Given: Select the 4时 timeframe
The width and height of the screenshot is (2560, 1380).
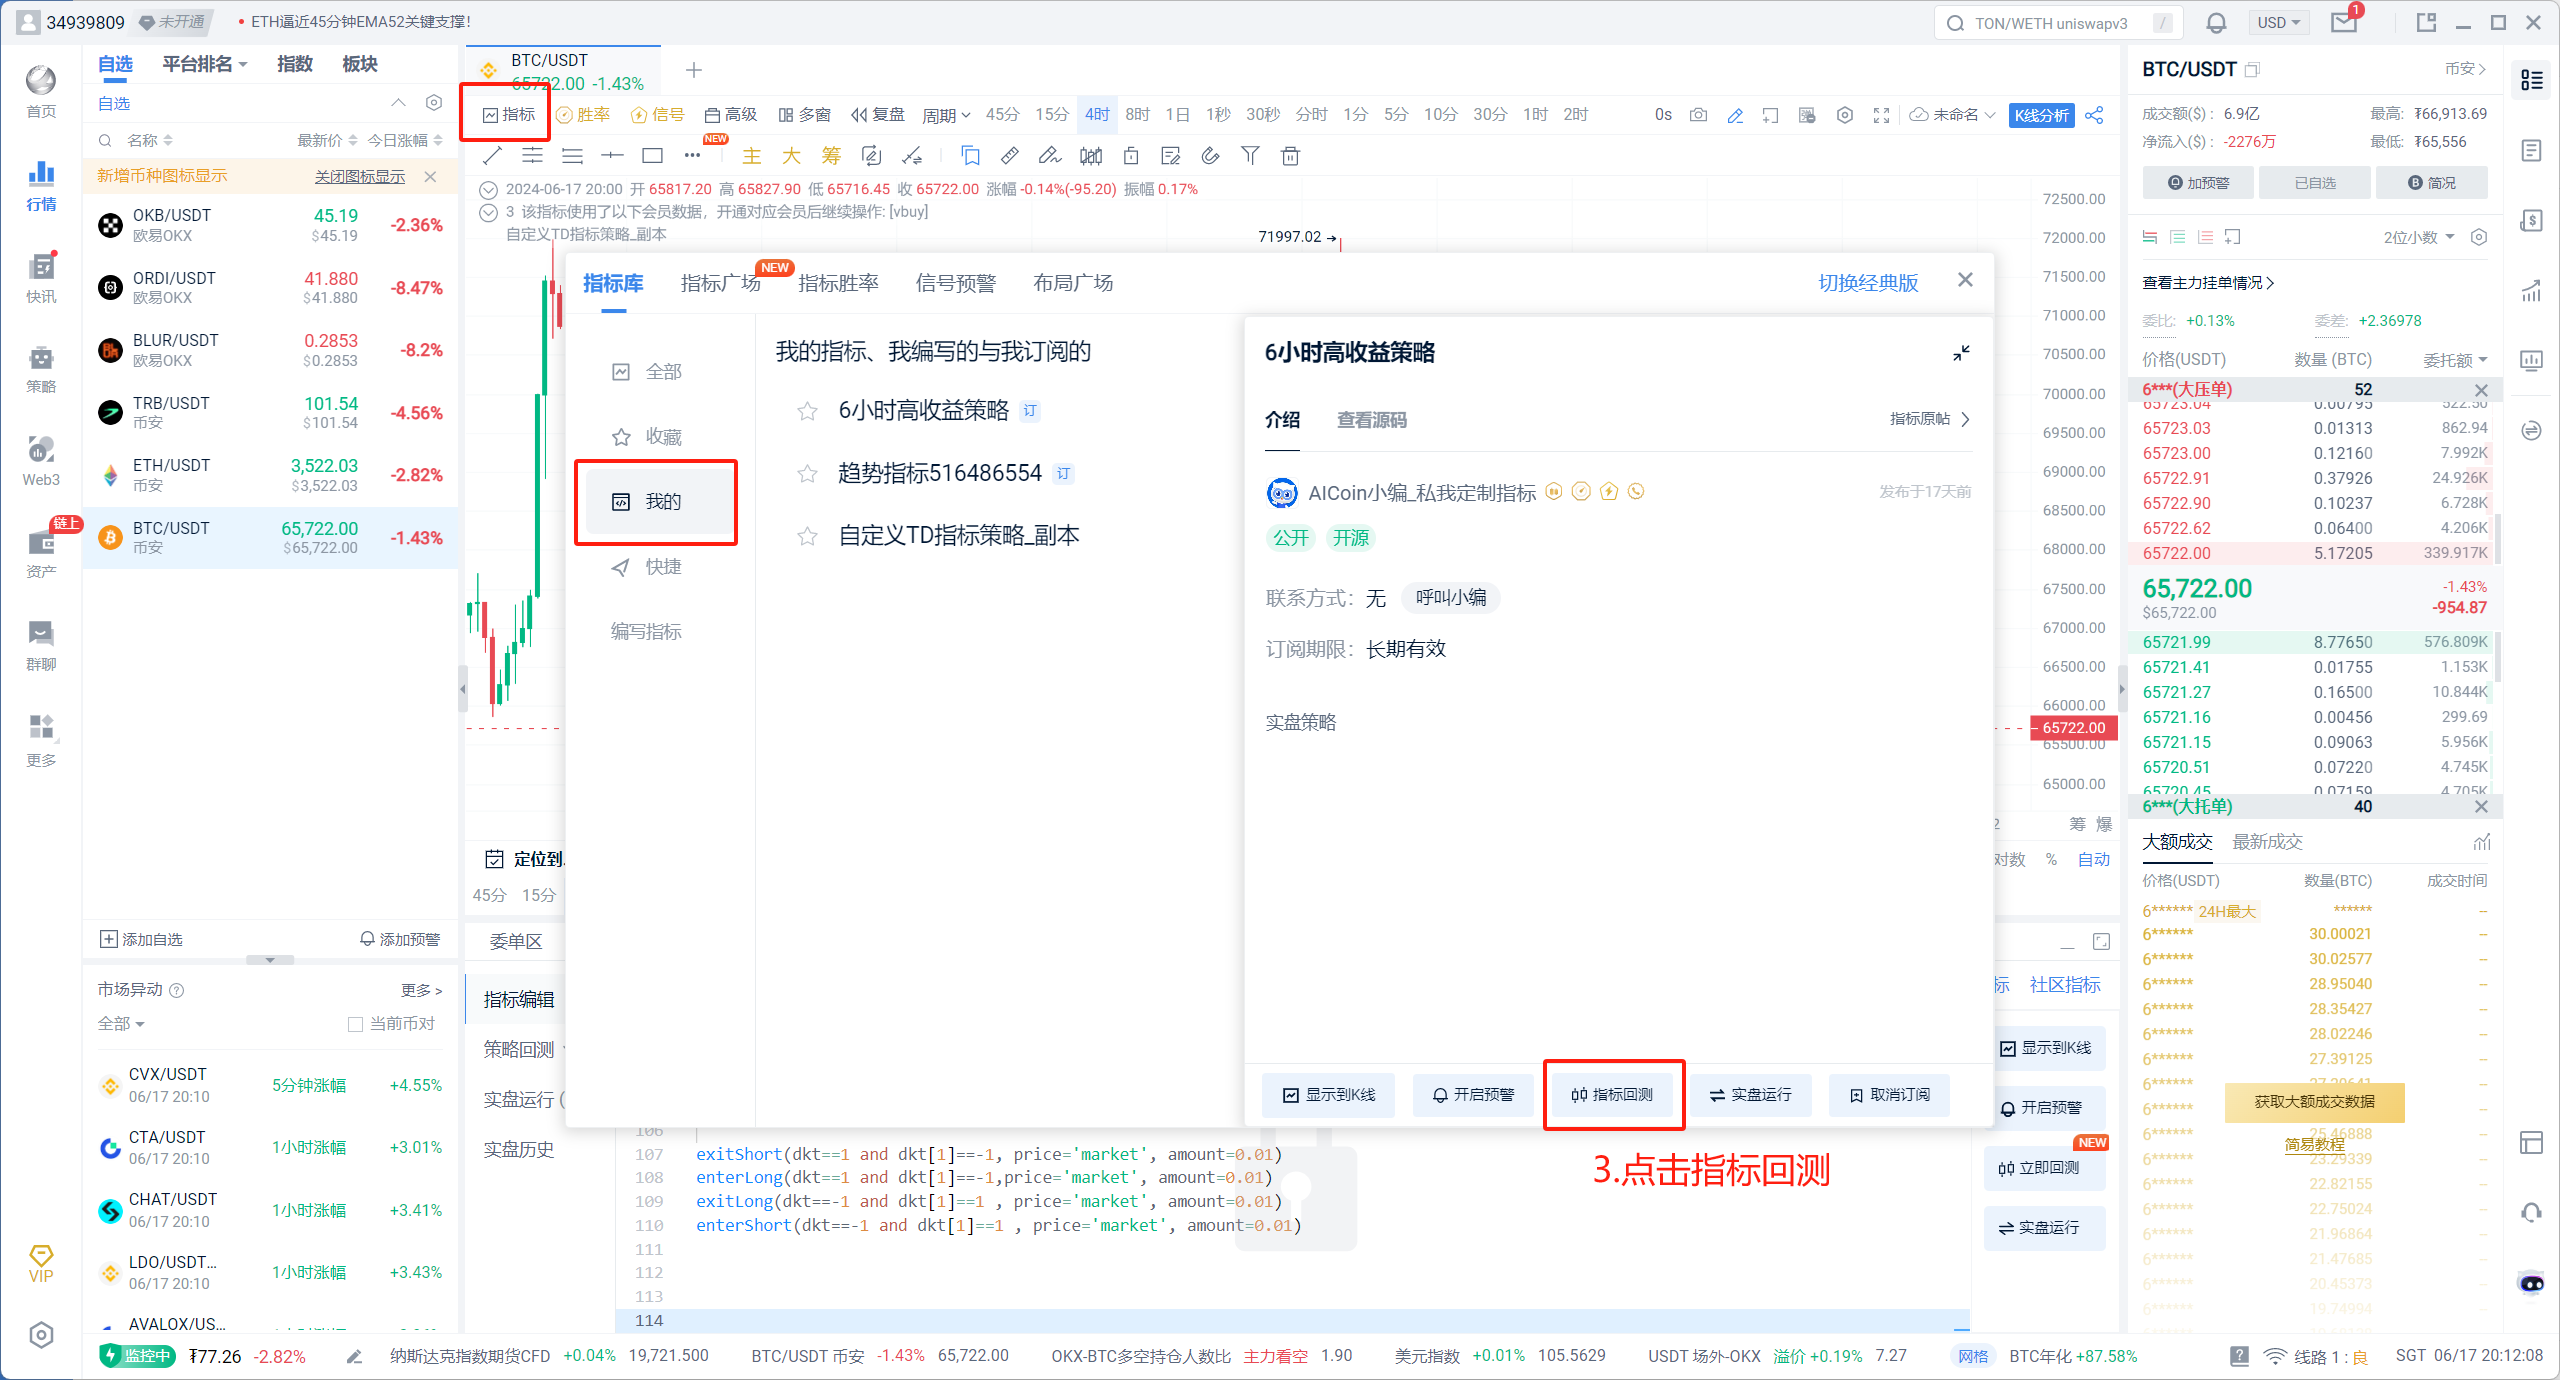Looking at the screenshot, I should tap(1097, 115).
